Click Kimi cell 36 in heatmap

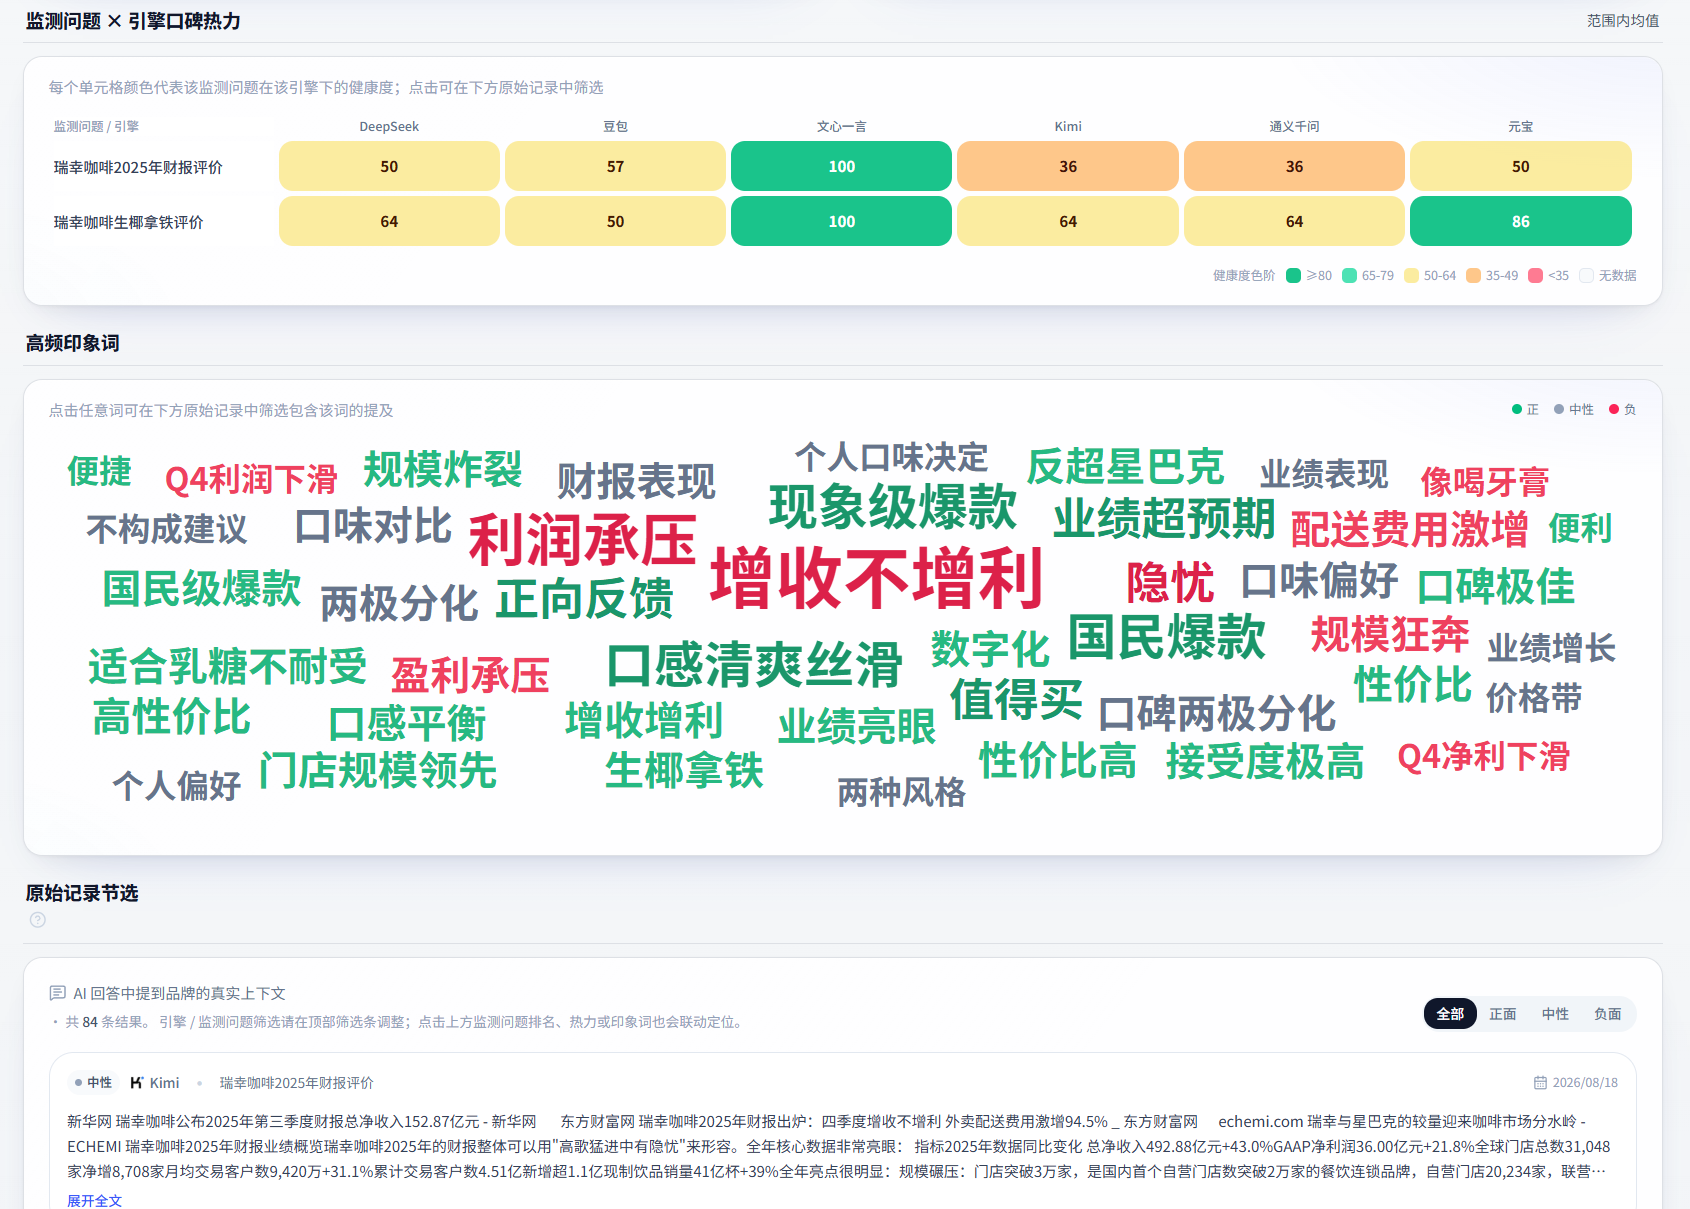(1068, 166)
